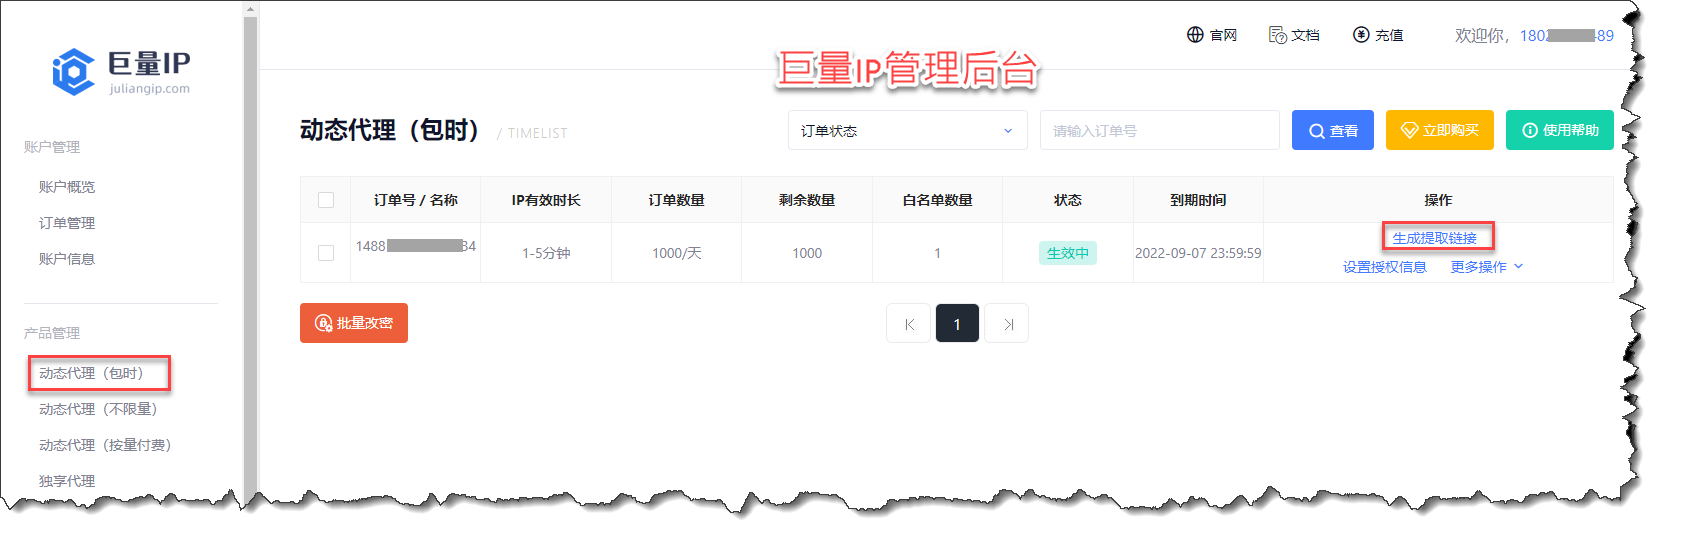Click the whitelist count 1 link

pos(937,253)
